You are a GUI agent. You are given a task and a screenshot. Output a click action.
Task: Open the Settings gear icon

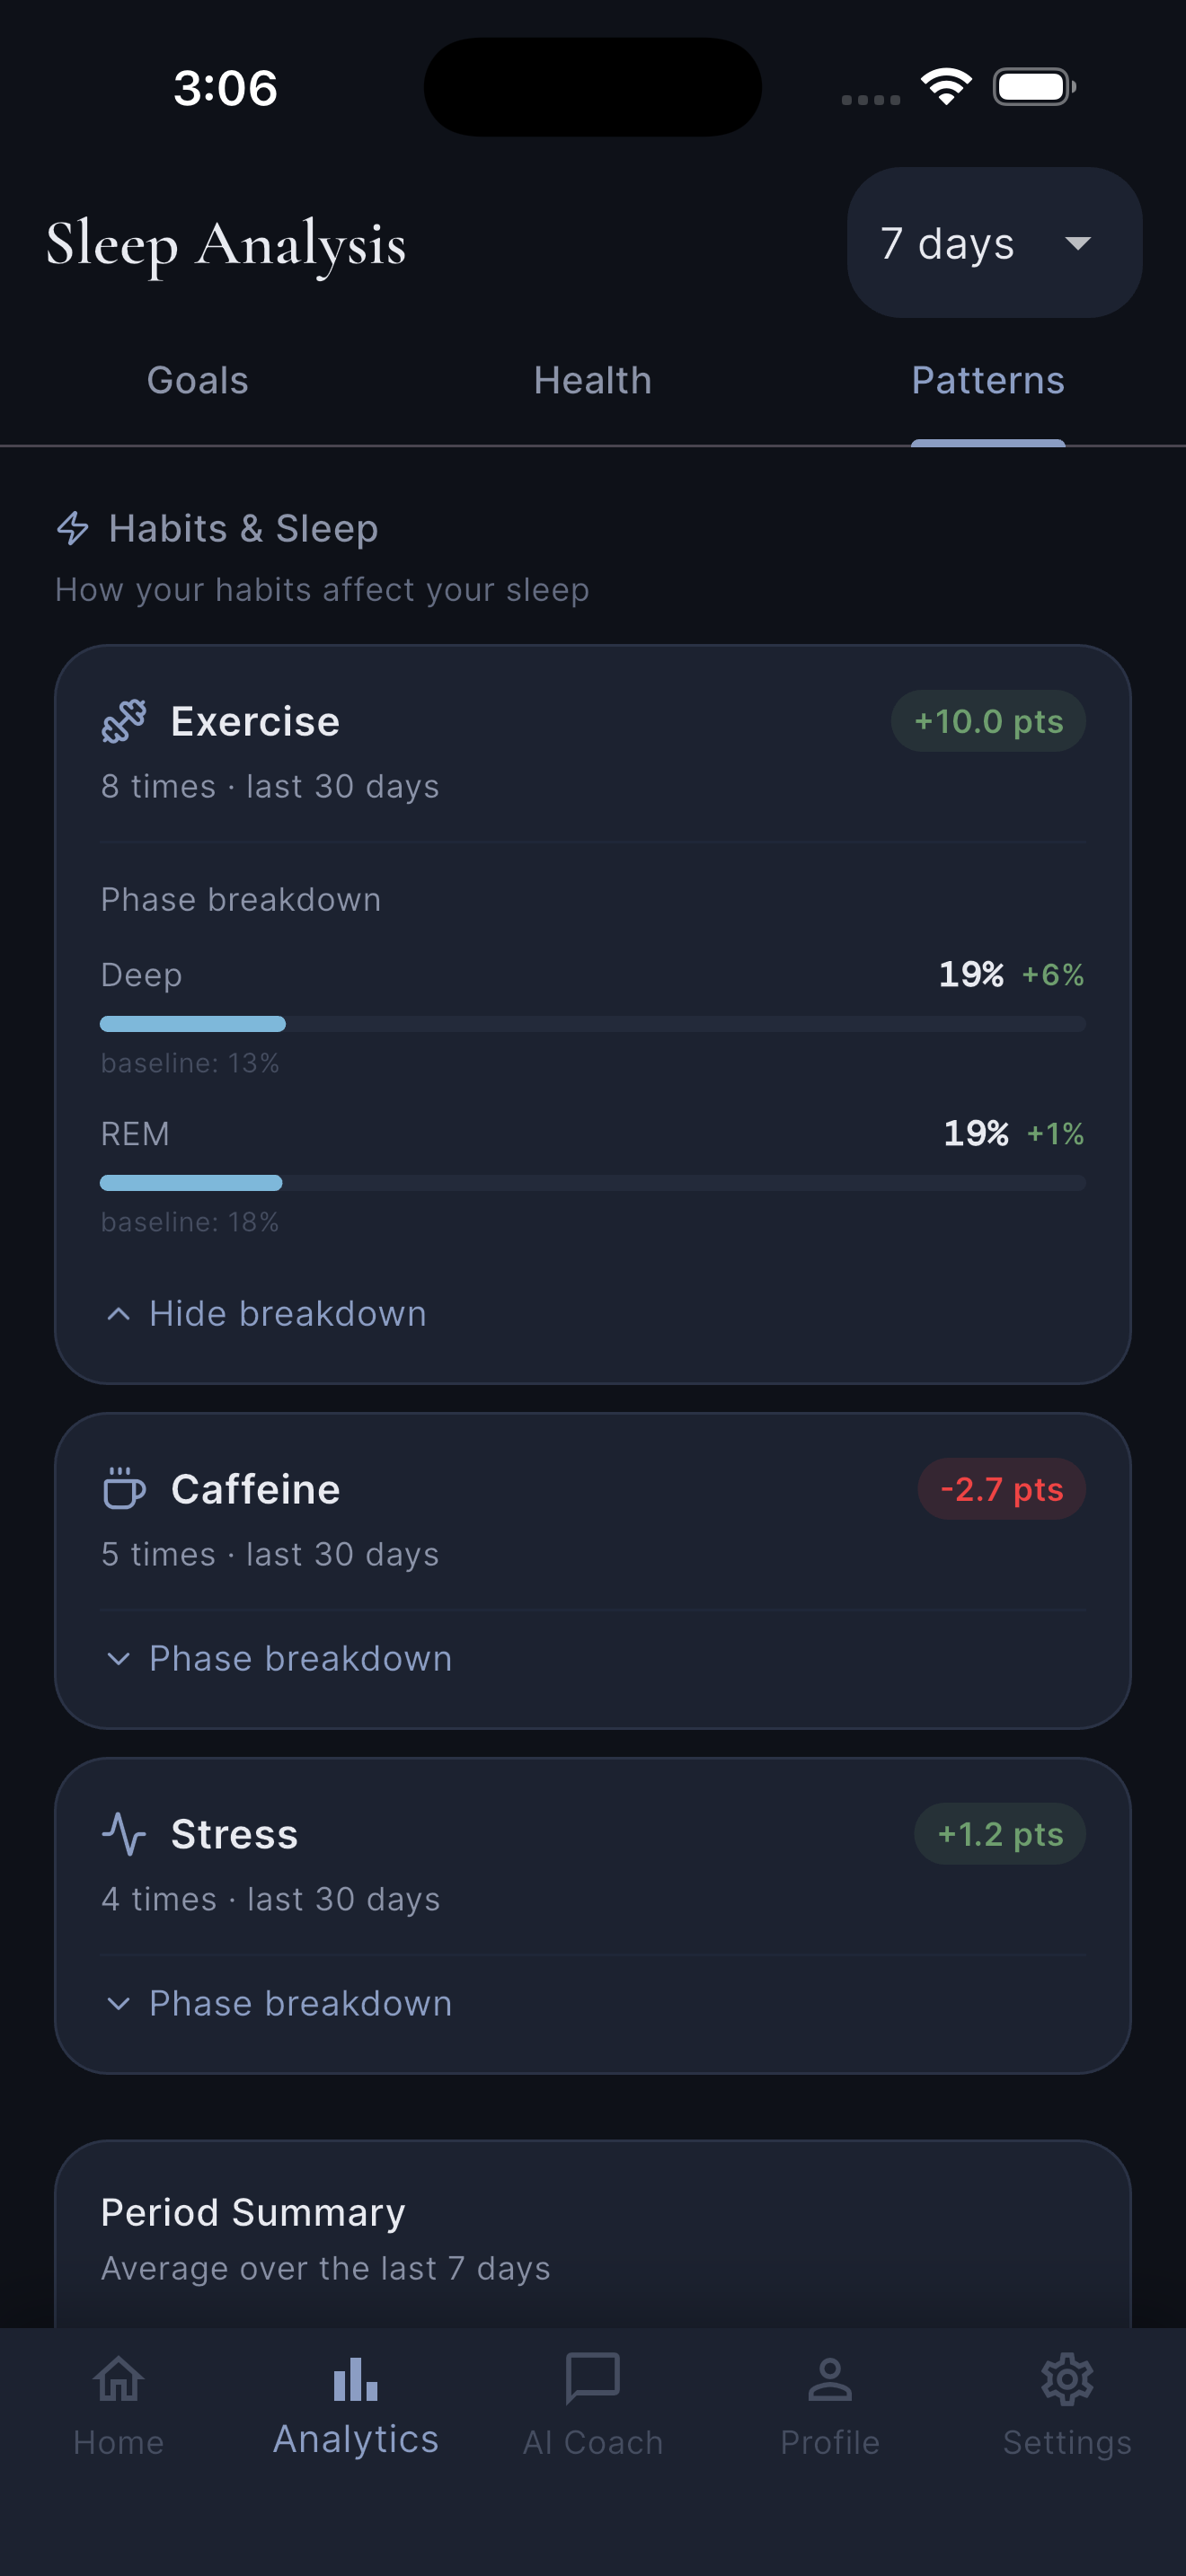1067,2378
